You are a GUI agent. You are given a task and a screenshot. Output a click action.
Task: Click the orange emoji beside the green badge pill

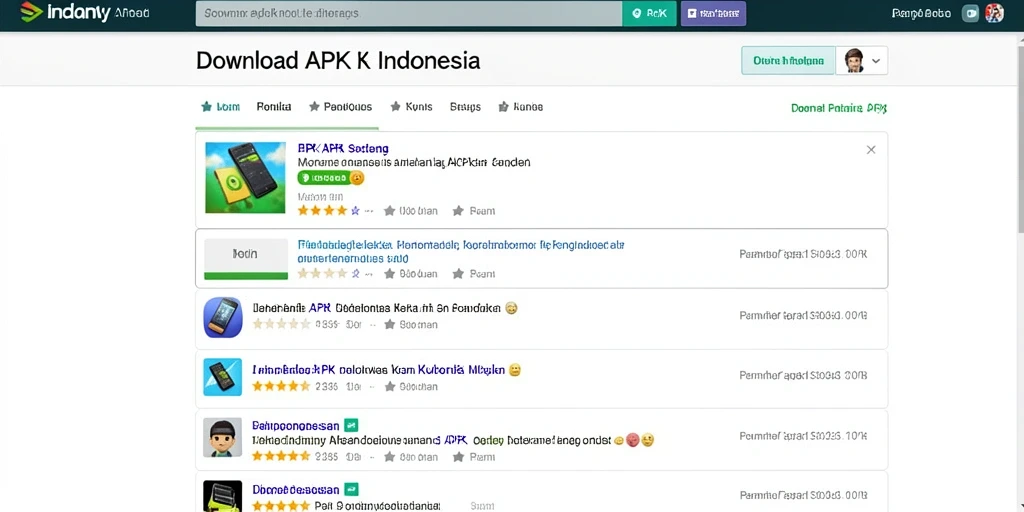coord(357,178)
